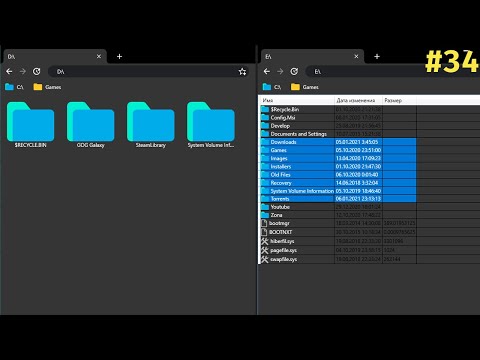Select the System Volume Inf... folder icon

click(x=211, y=122)
